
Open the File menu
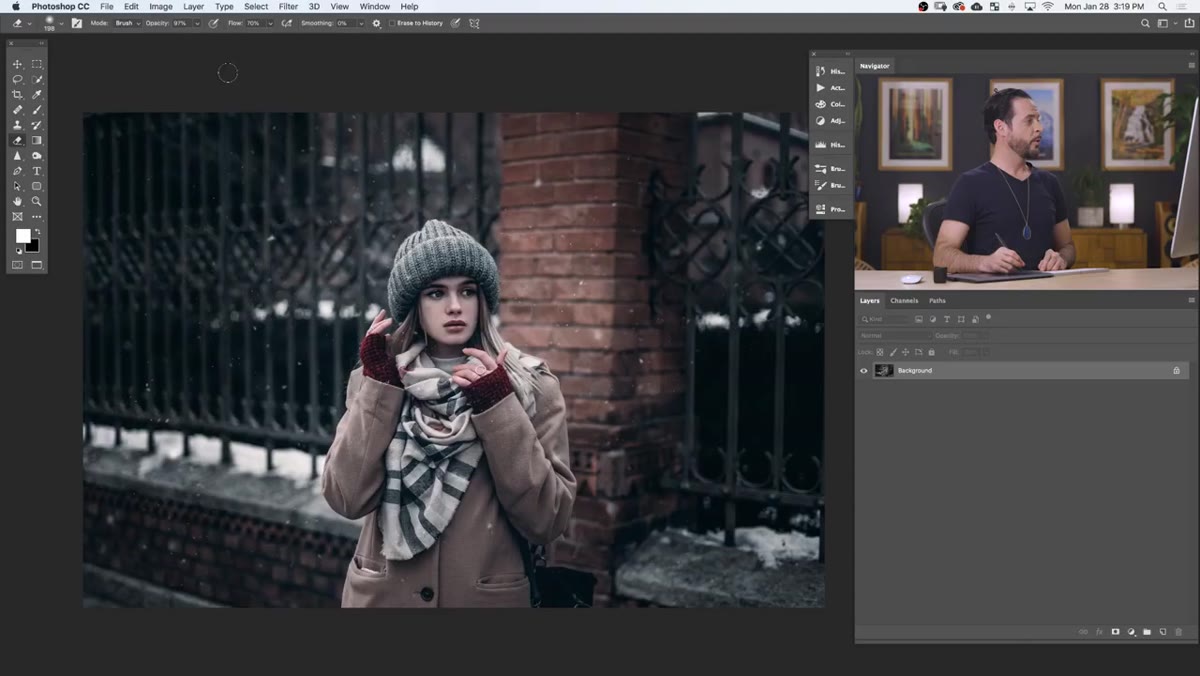click(106, 6)
